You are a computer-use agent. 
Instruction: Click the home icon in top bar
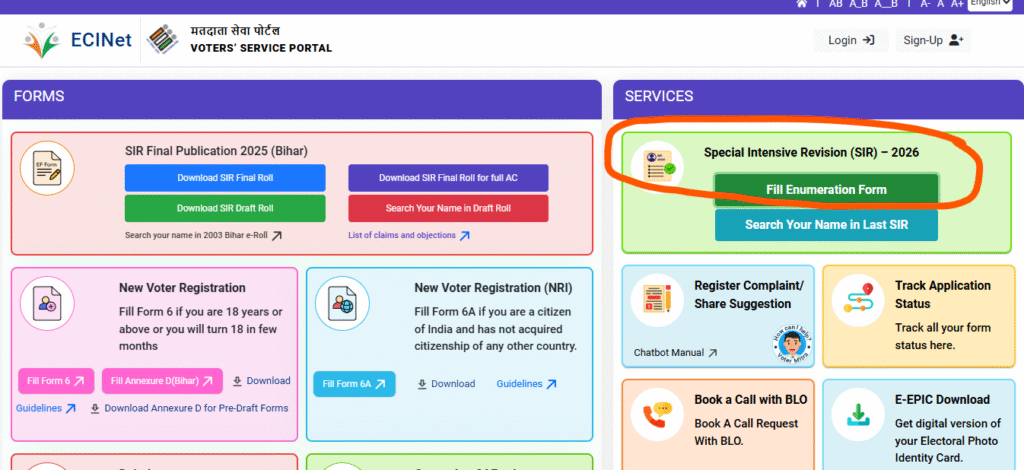click(x=802, y=4)
